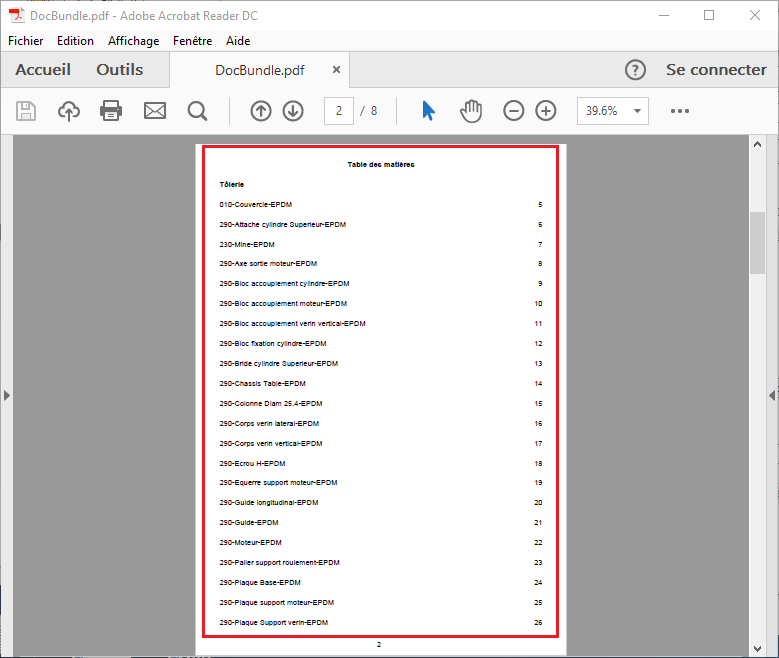
Task: Go to previous page arrow
Action: (261, 111)
